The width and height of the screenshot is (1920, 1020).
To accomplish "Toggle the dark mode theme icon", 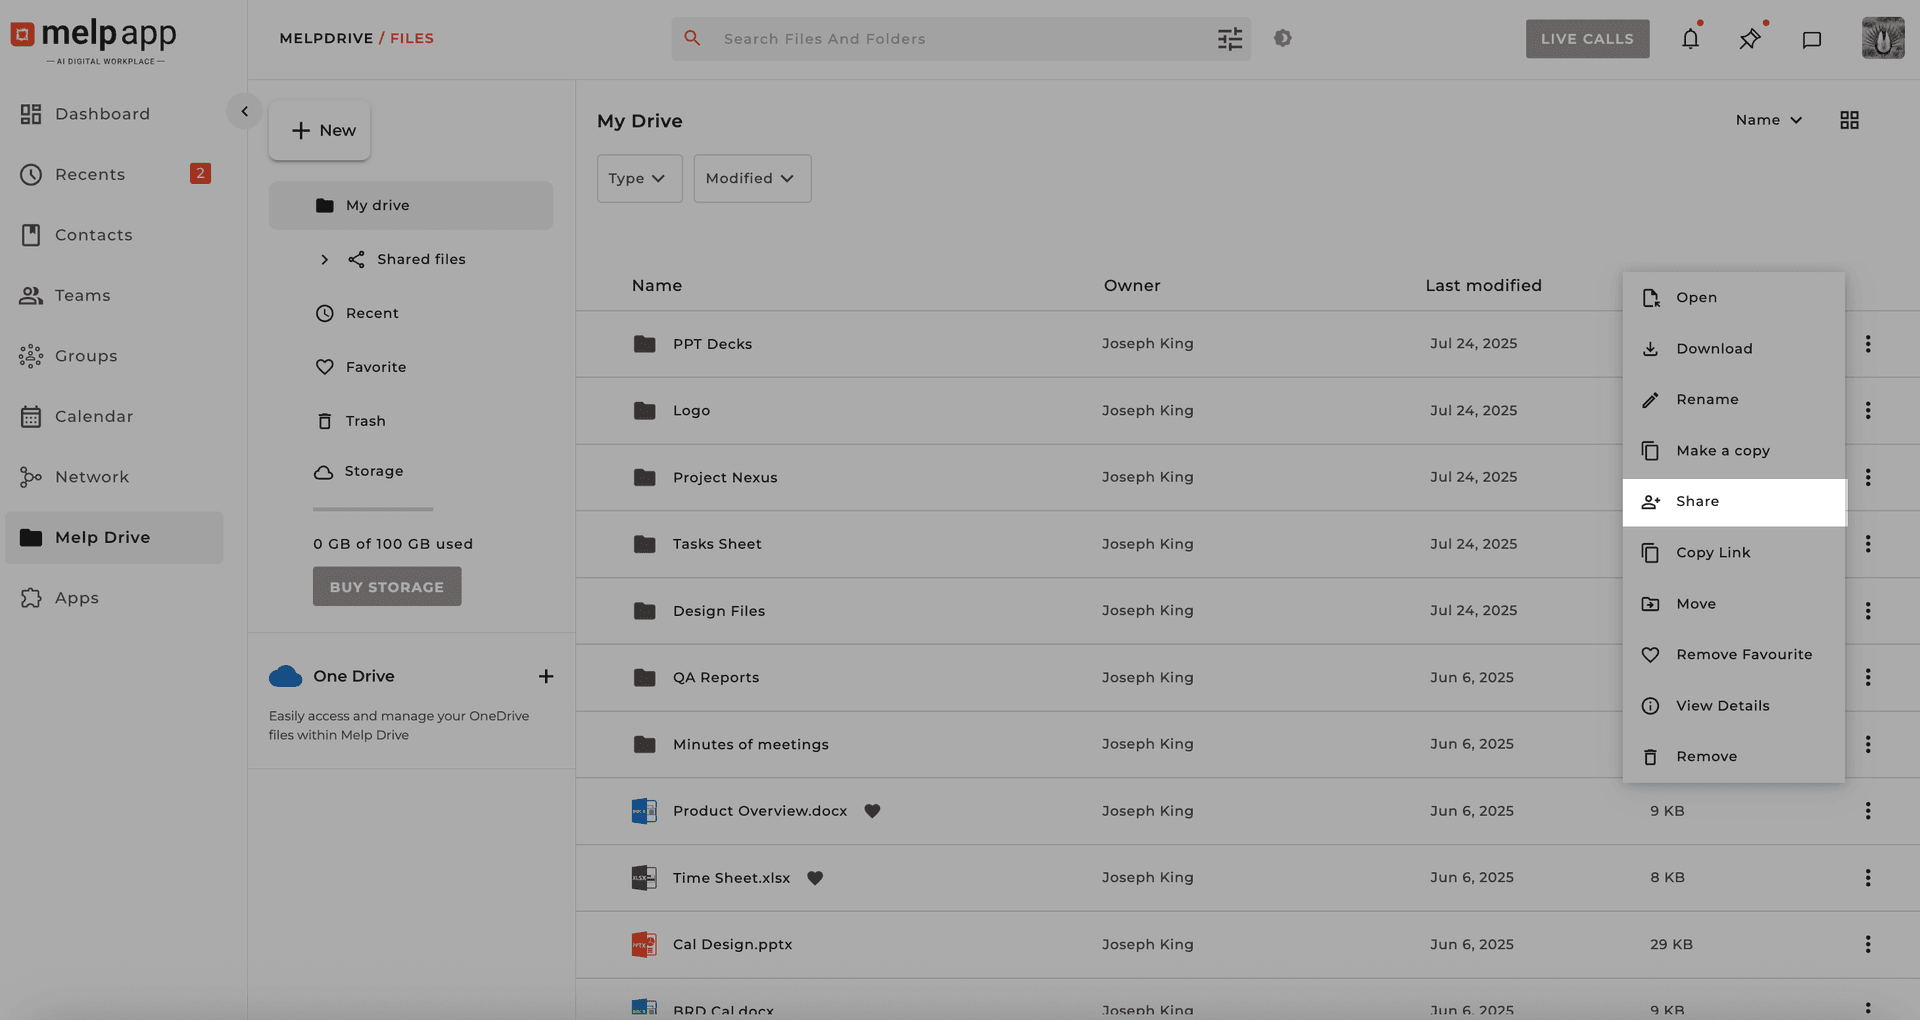I will click(1283, 38).
